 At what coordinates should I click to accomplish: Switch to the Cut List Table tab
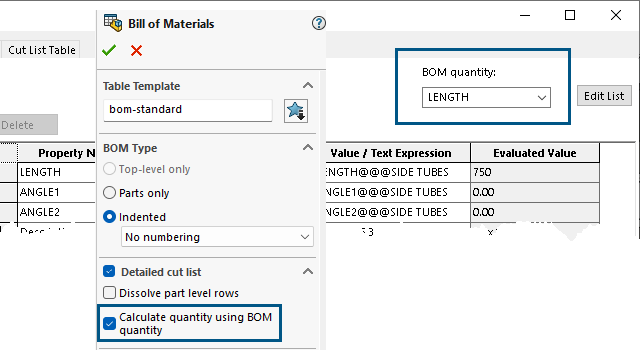(x=42, y=50)
